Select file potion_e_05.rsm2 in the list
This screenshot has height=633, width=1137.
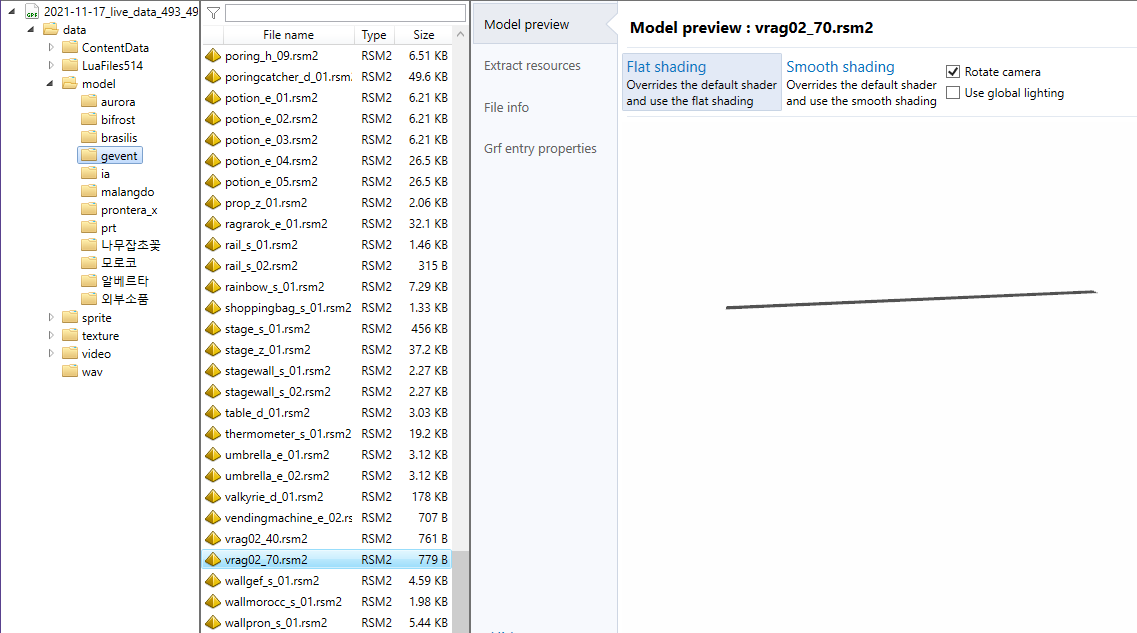[326, 182]
